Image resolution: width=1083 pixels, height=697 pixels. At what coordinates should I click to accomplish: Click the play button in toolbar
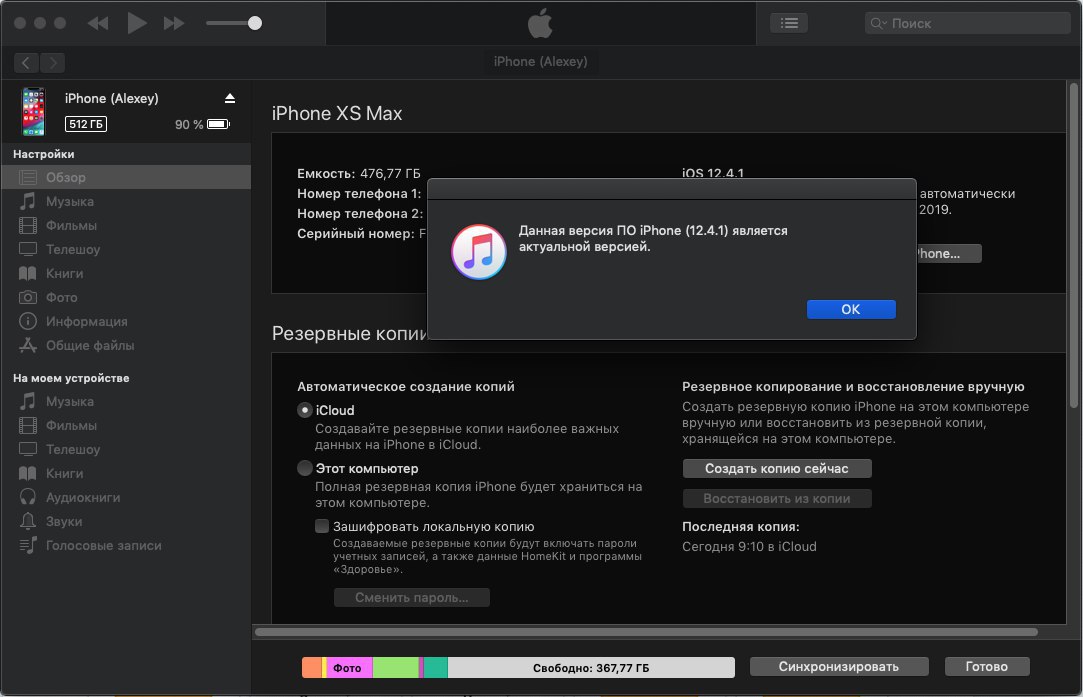click(x=137, y=23)
